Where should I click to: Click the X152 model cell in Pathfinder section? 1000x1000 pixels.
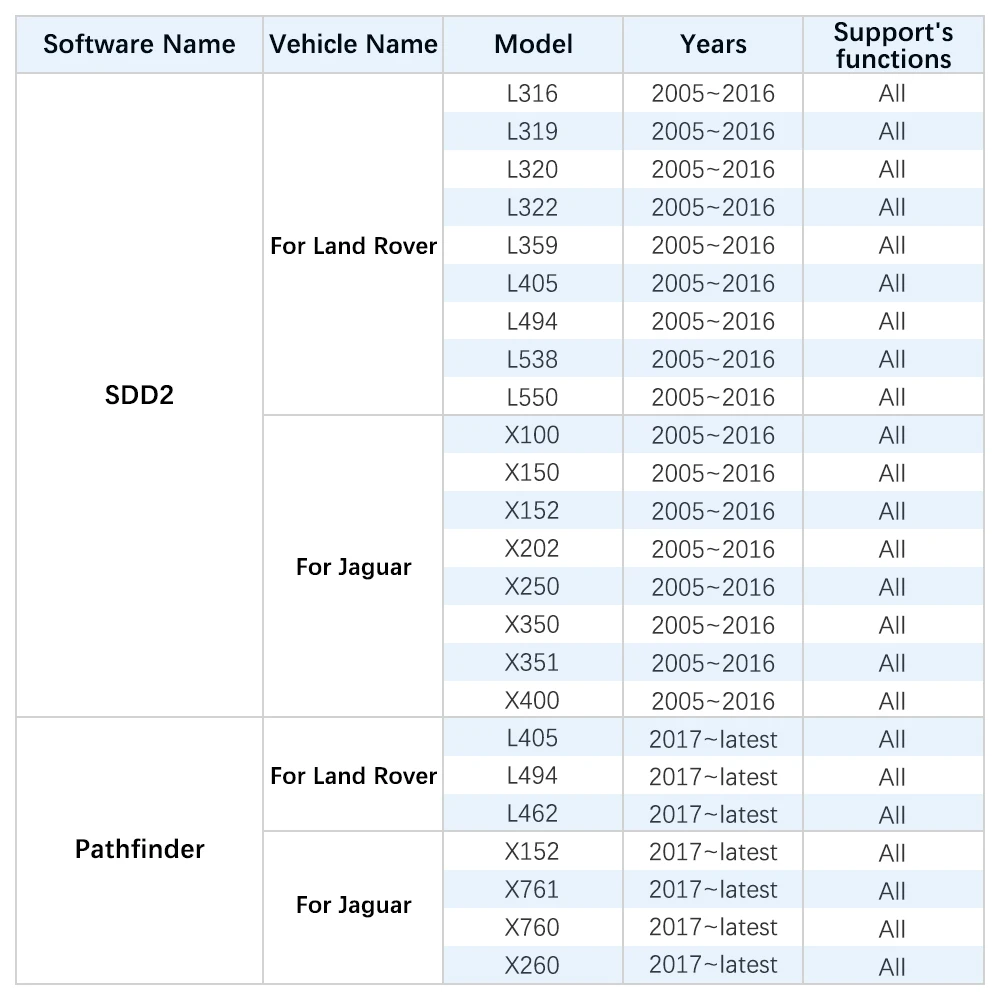click(x=533, y=851)
